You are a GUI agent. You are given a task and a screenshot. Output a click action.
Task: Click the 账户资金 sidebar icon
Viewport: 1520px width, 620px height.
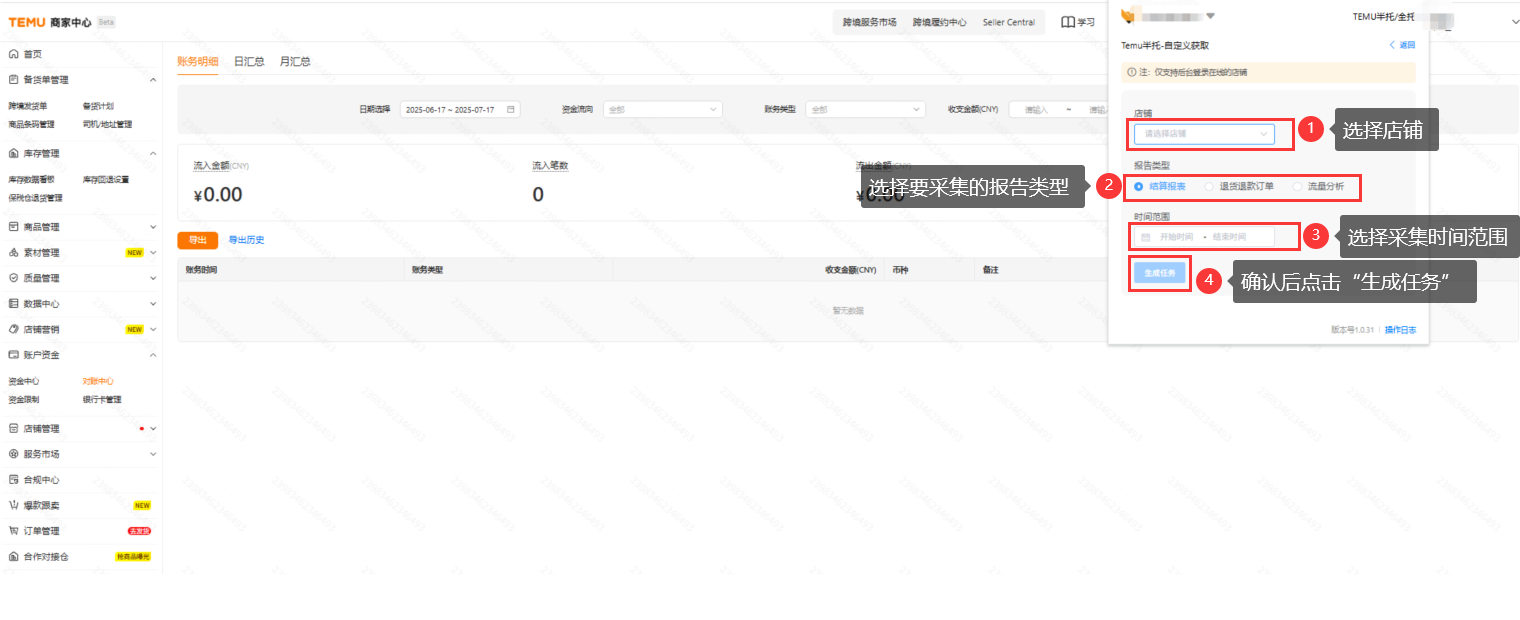click(13, 355)
